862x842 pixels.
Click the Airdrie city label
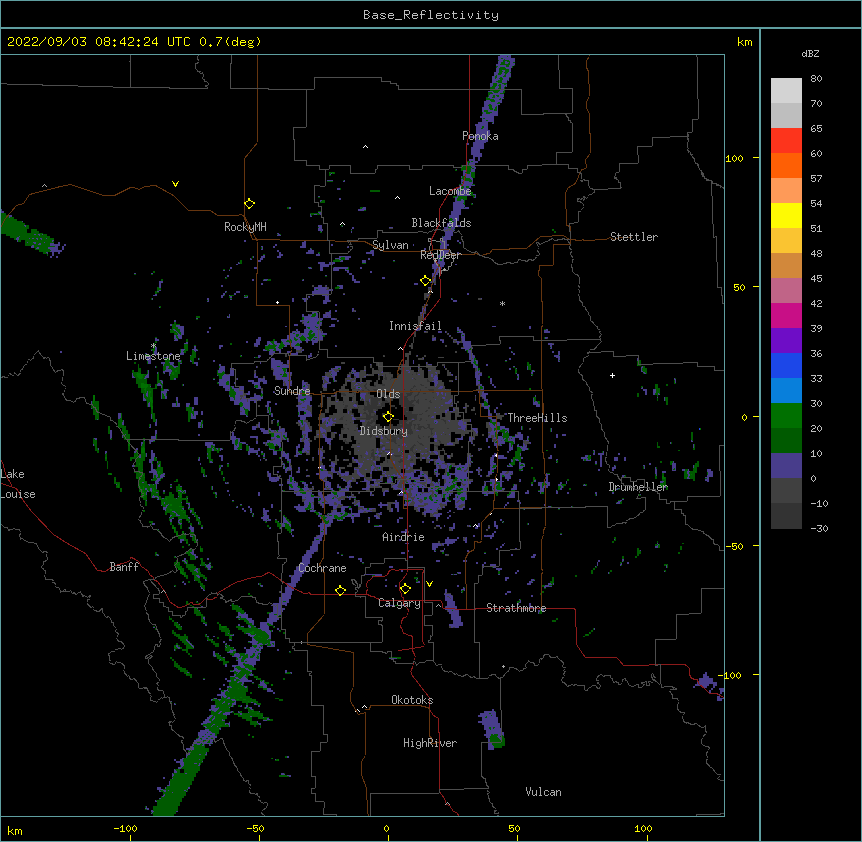coord(404,537)
